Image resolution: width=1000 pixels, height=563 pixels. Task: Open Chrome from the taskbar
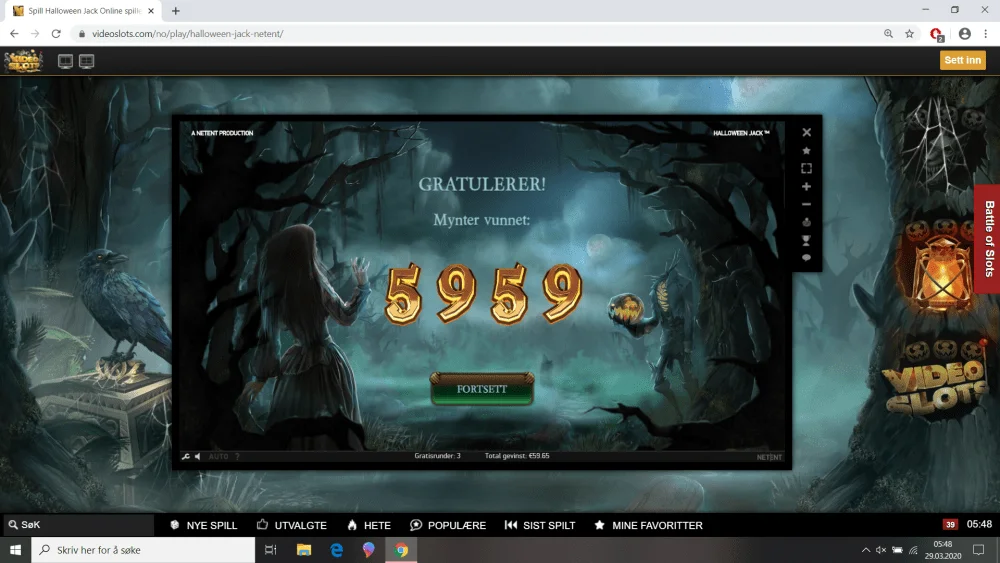click(401, 550)
